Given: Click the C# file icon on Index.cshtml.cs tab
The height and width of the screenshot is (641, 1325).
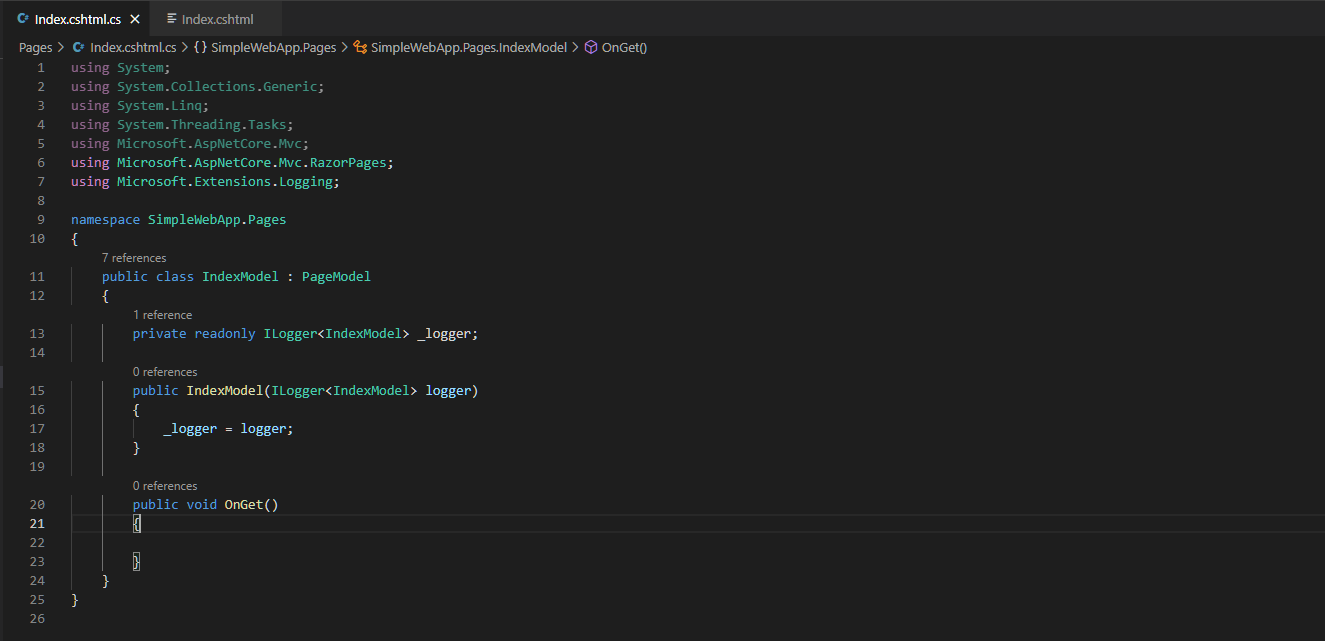Looking at the screenshot, I should click(23, 19).
